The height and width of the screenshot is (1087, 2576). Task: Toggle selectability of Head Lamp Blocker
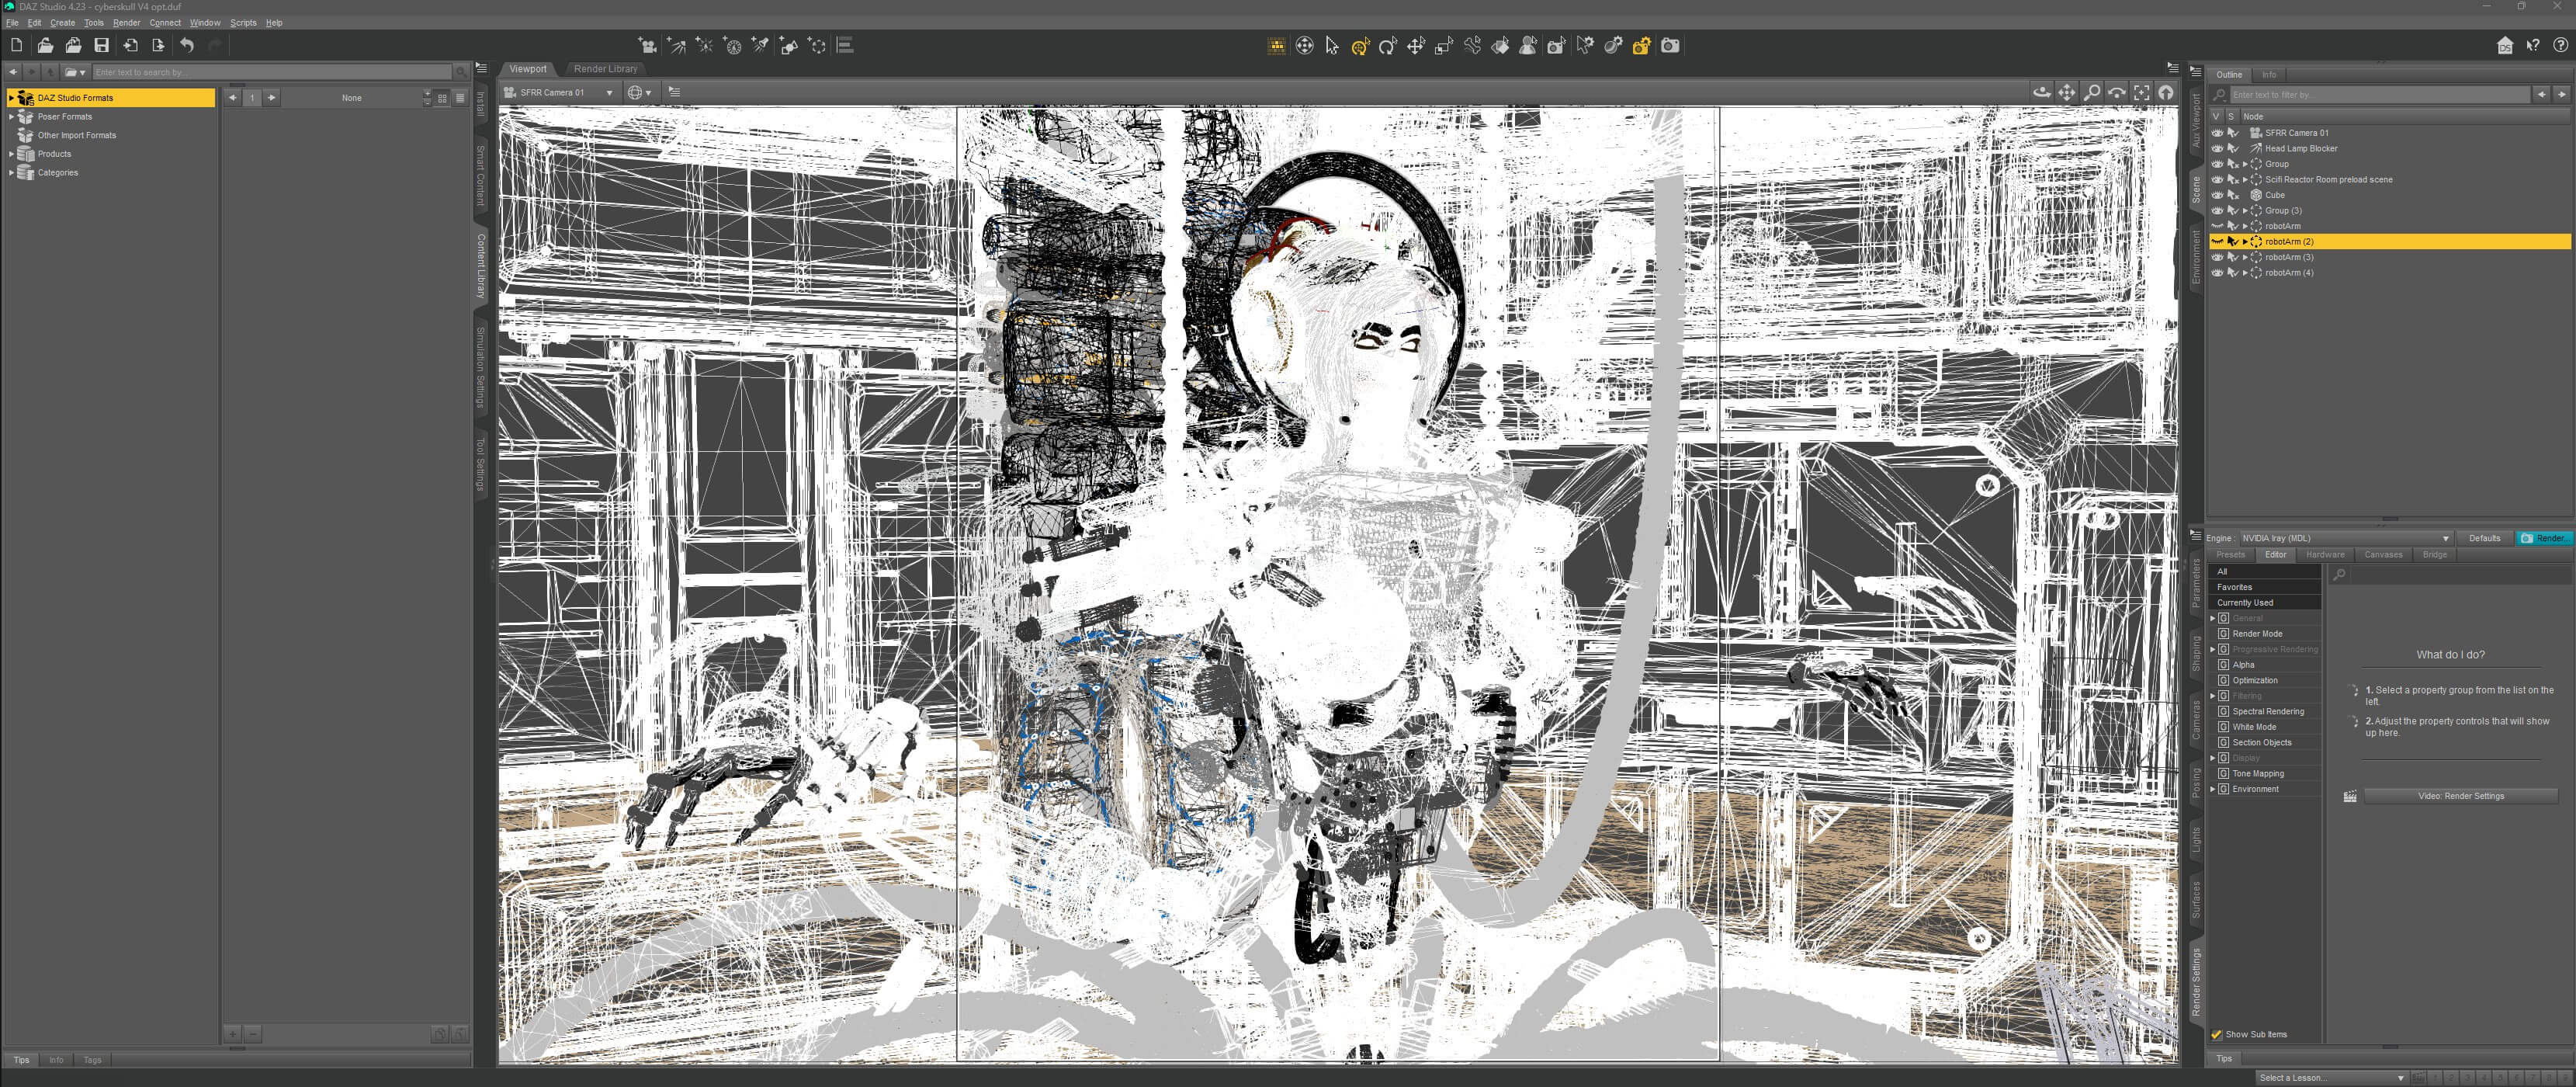coord(2233,148)
